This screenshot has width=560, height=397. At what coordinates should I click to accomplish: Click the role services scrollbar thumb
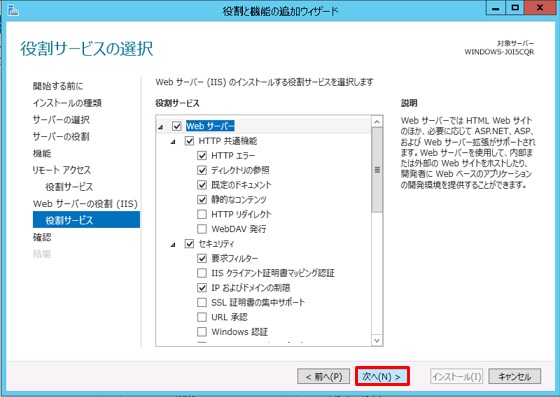coord(377,170)
